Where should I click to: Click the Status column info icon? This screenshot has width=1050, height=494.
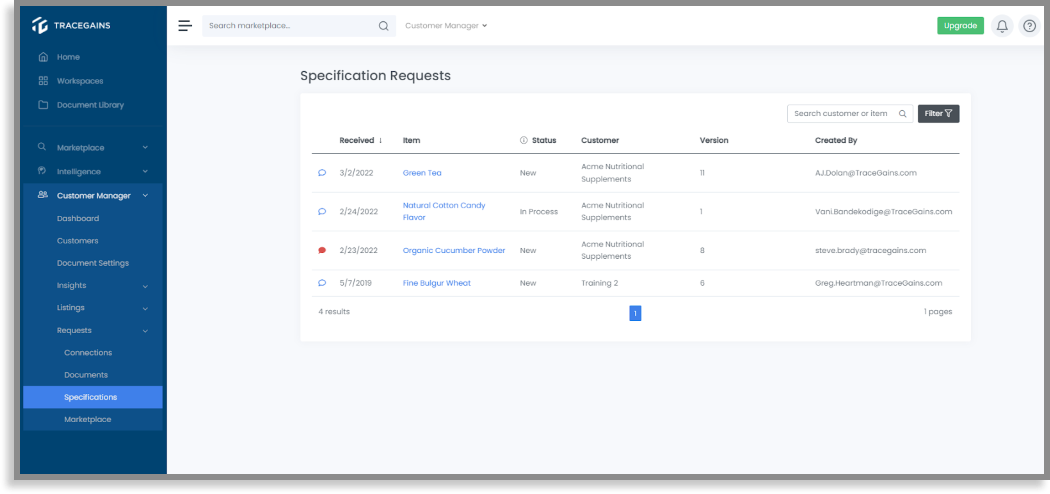524,141
